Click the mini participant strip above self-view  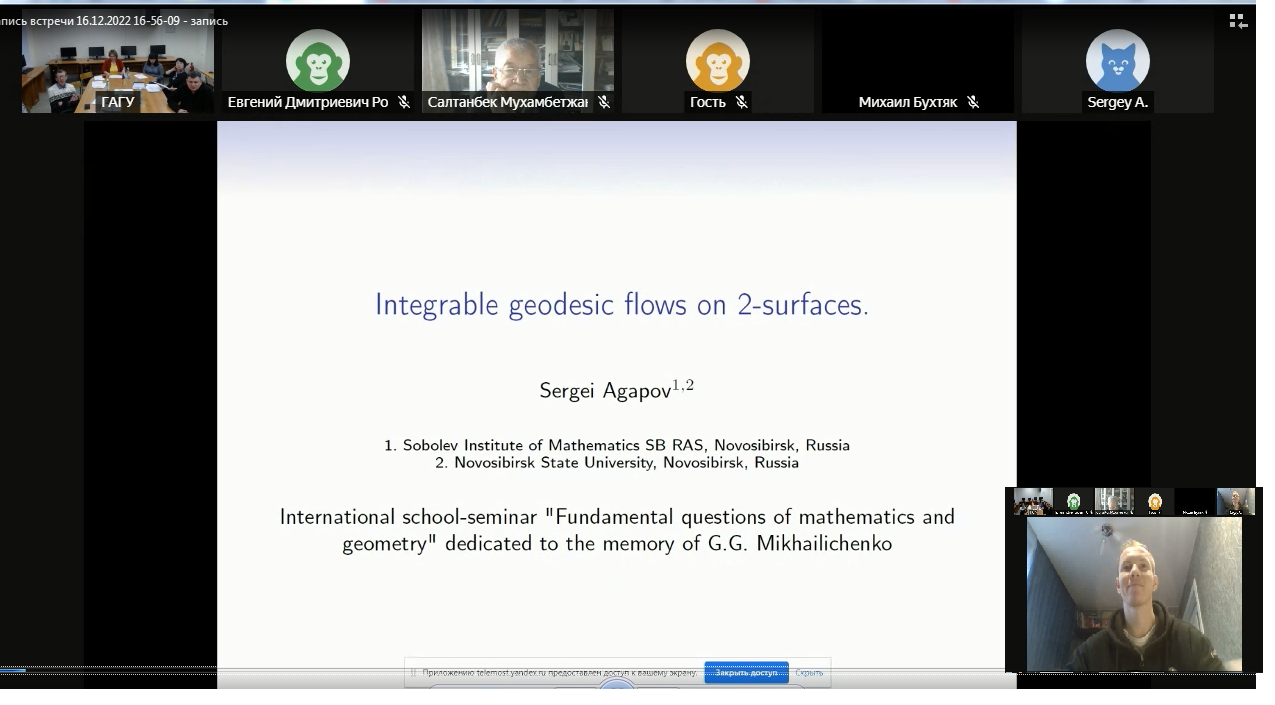pyautogui.click(x=1133, y=501)
